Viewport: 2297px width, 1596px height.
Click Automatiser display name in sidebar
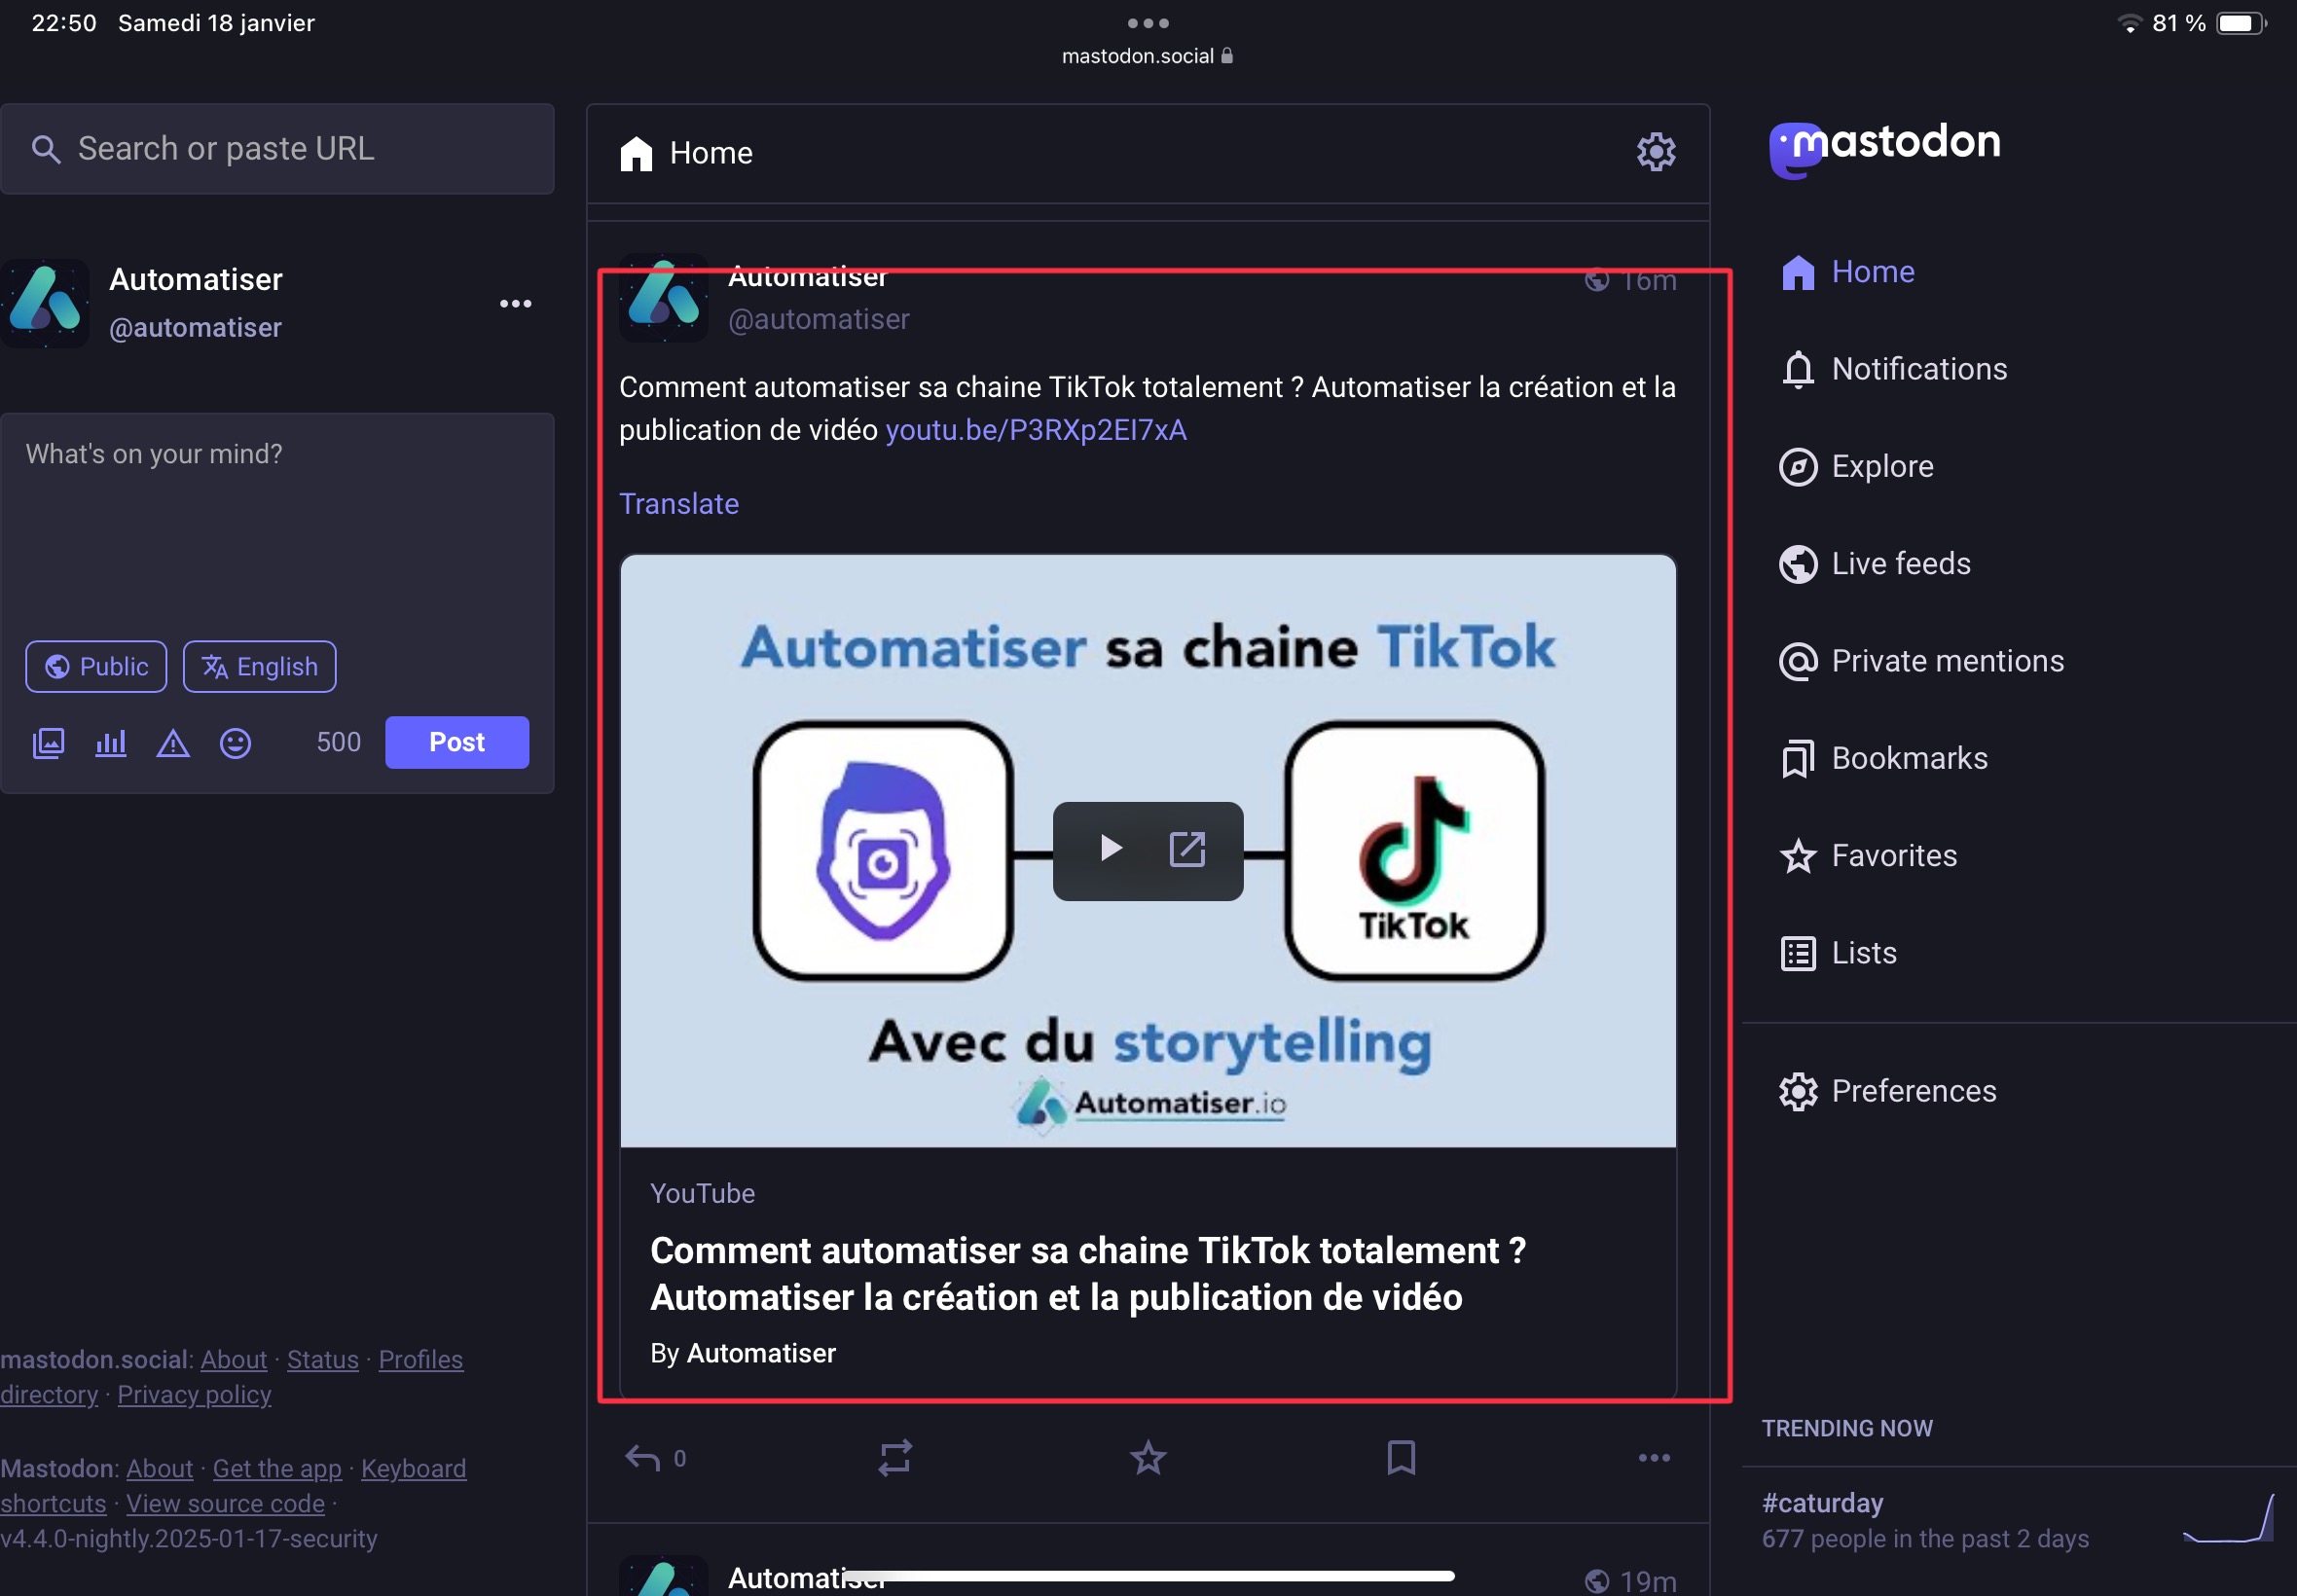[196, 279]
